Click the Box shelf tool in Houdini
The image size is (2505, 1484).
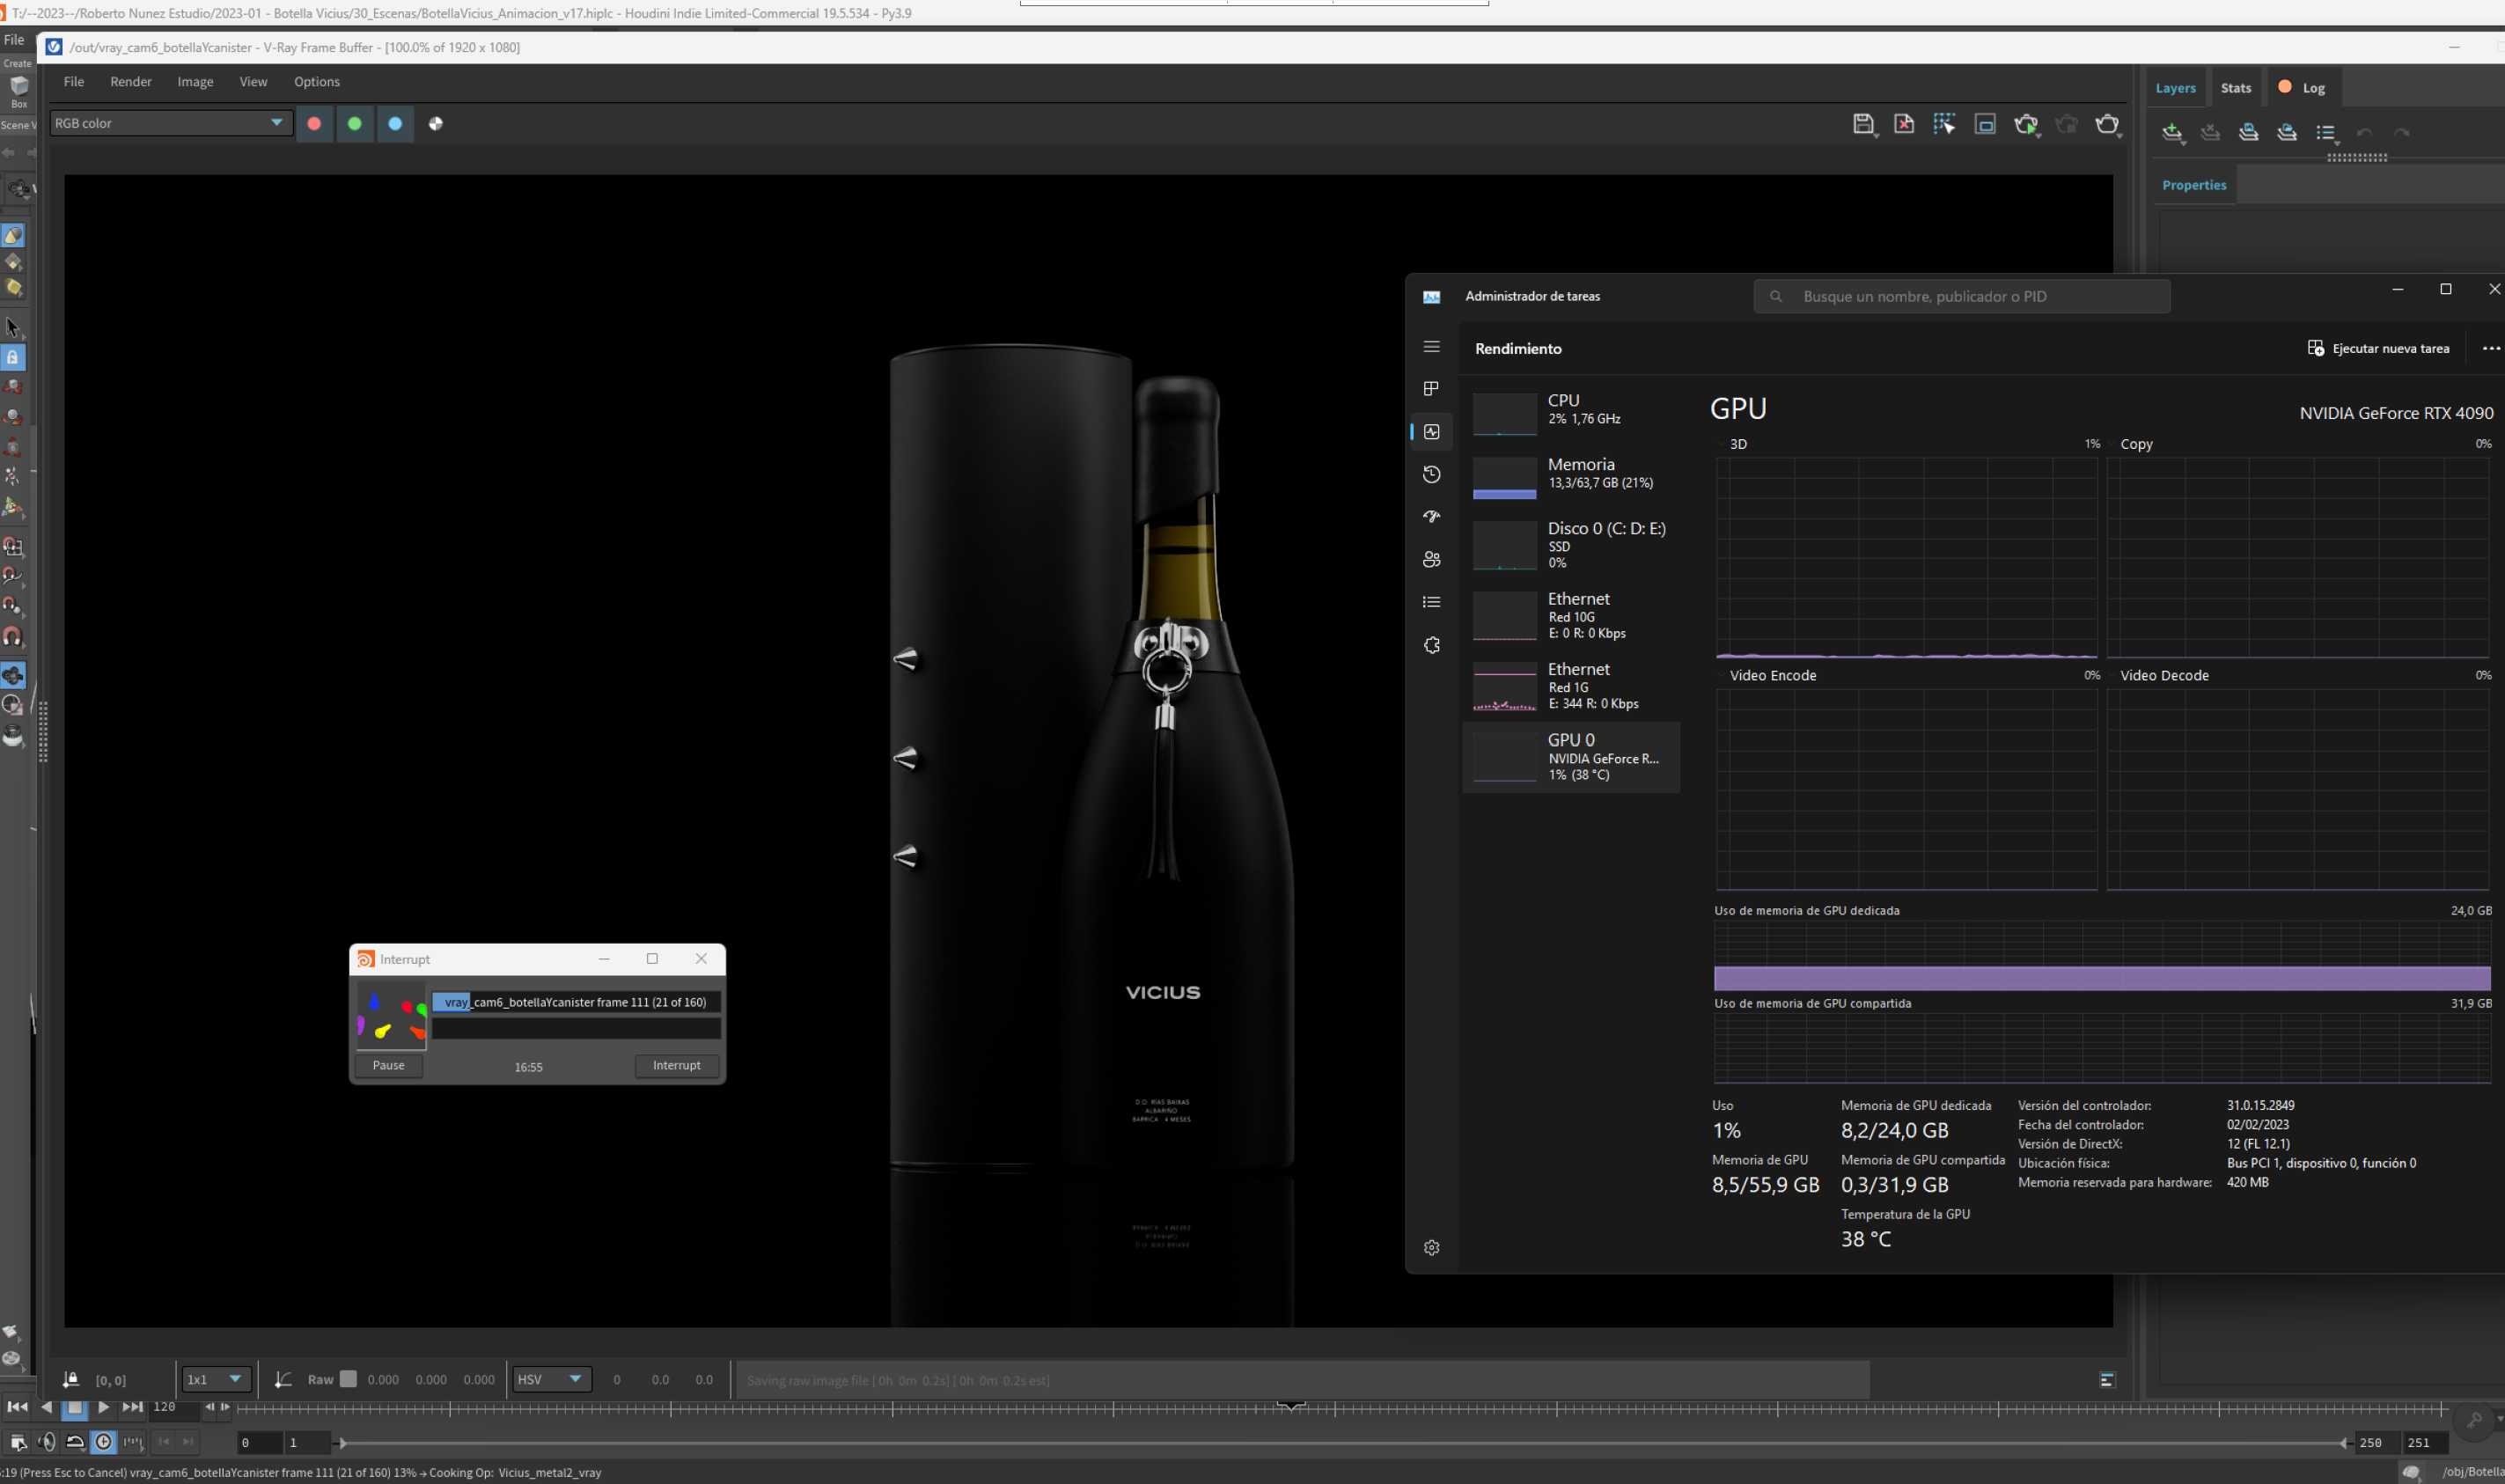point(18,91)
